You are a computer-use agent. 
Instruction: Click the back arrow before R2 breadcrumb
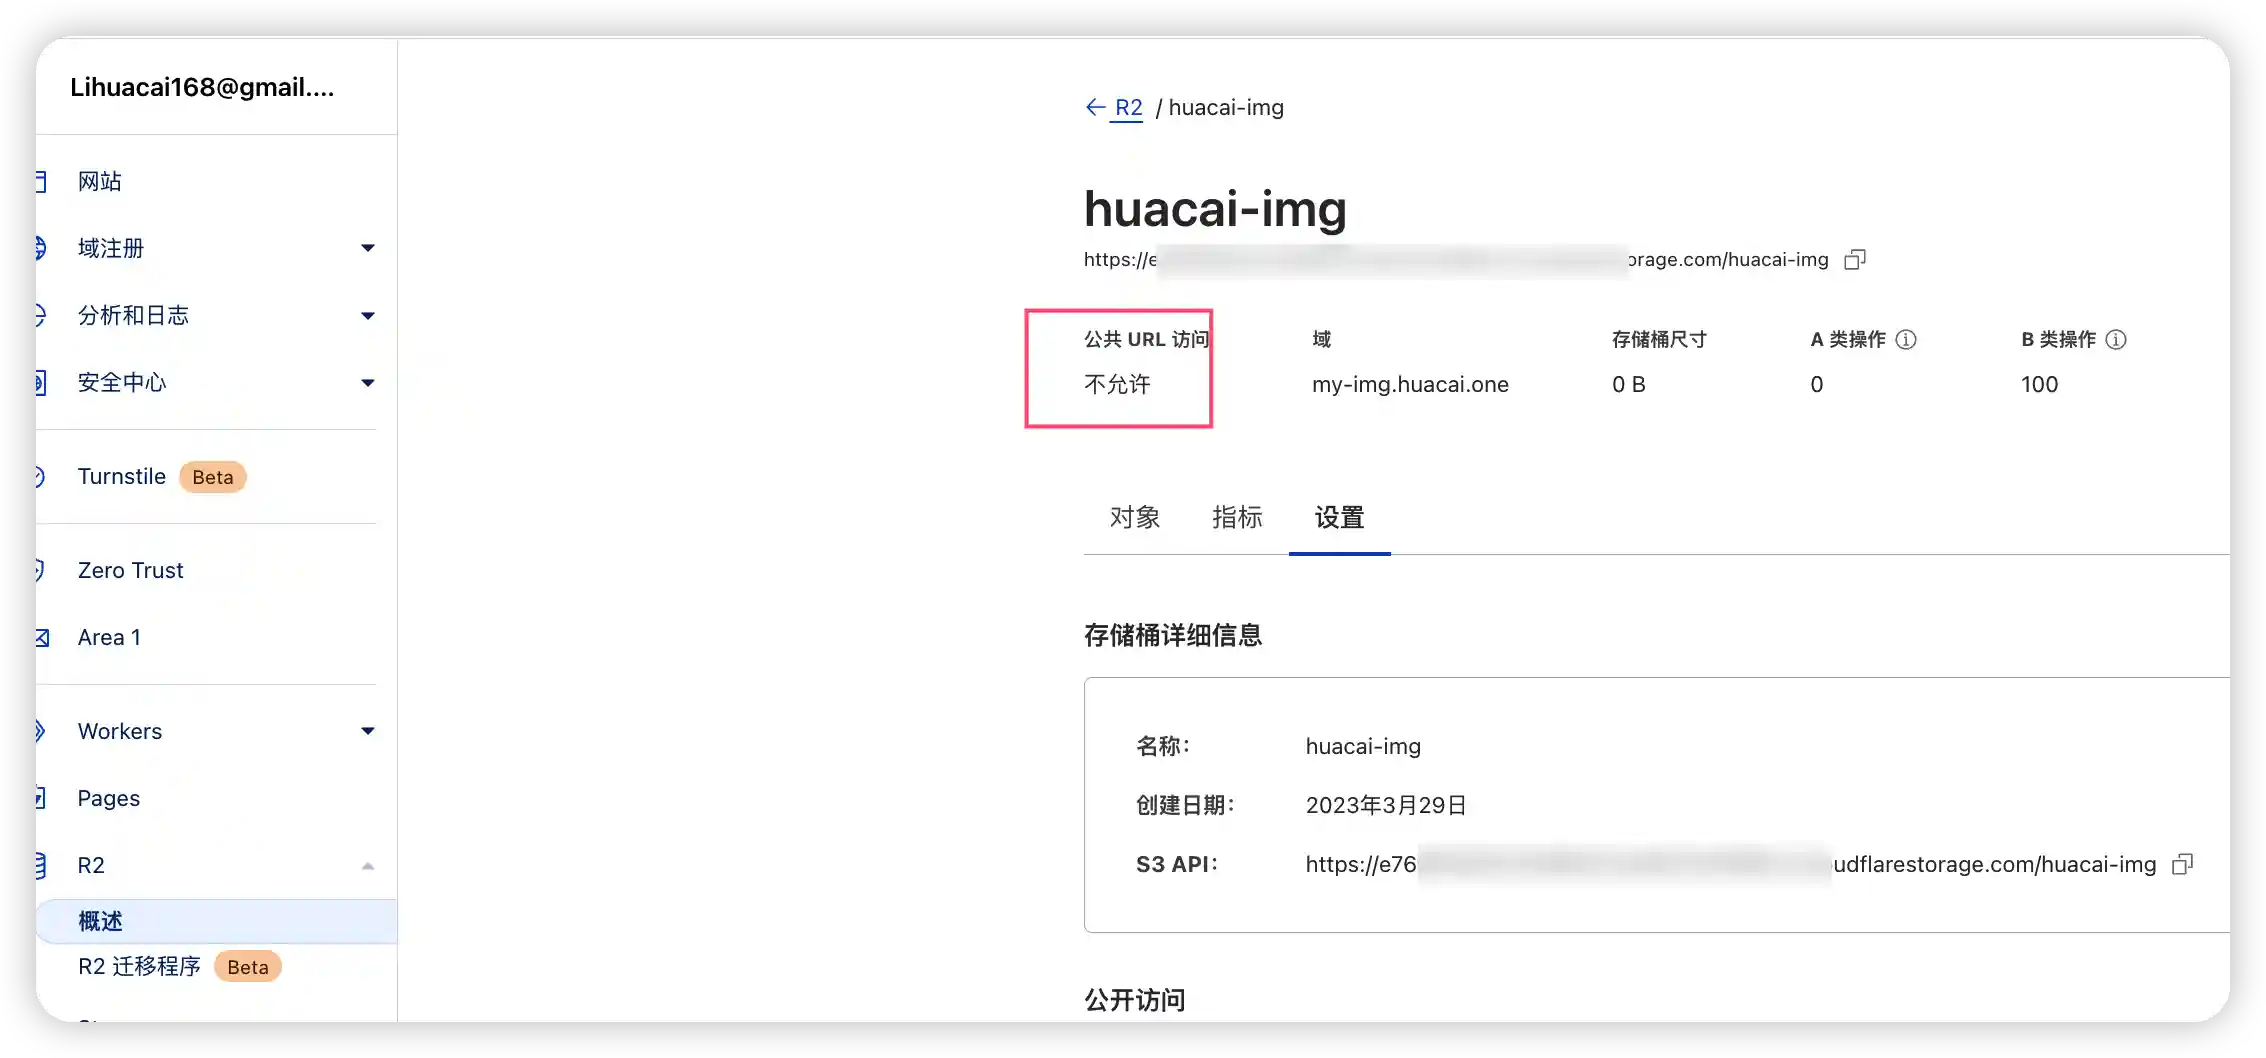coord(1094,107)
